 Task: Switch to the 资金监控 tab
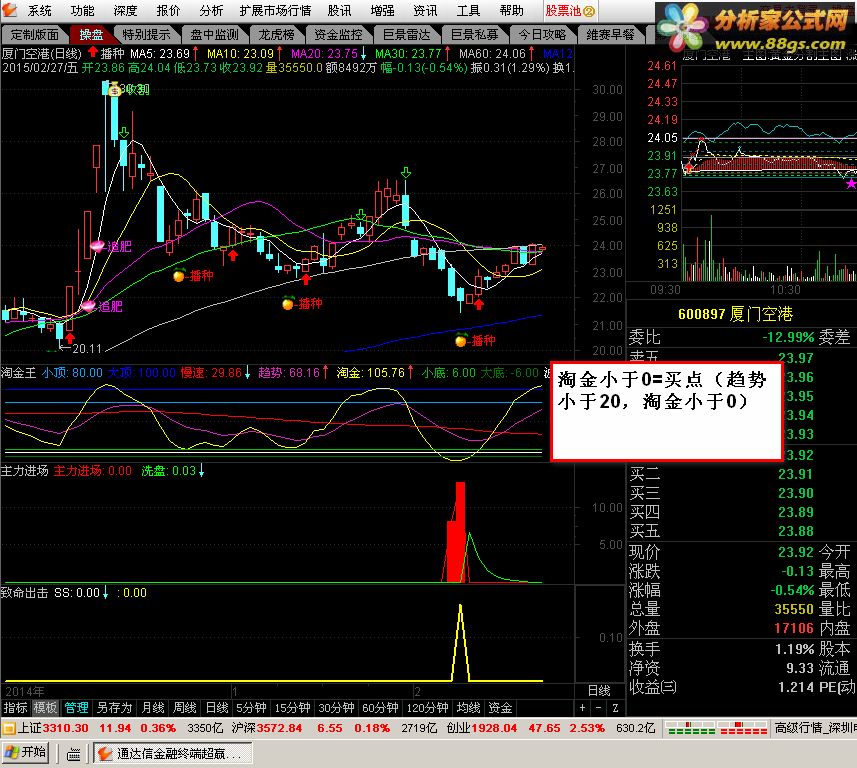click(338, 34)
